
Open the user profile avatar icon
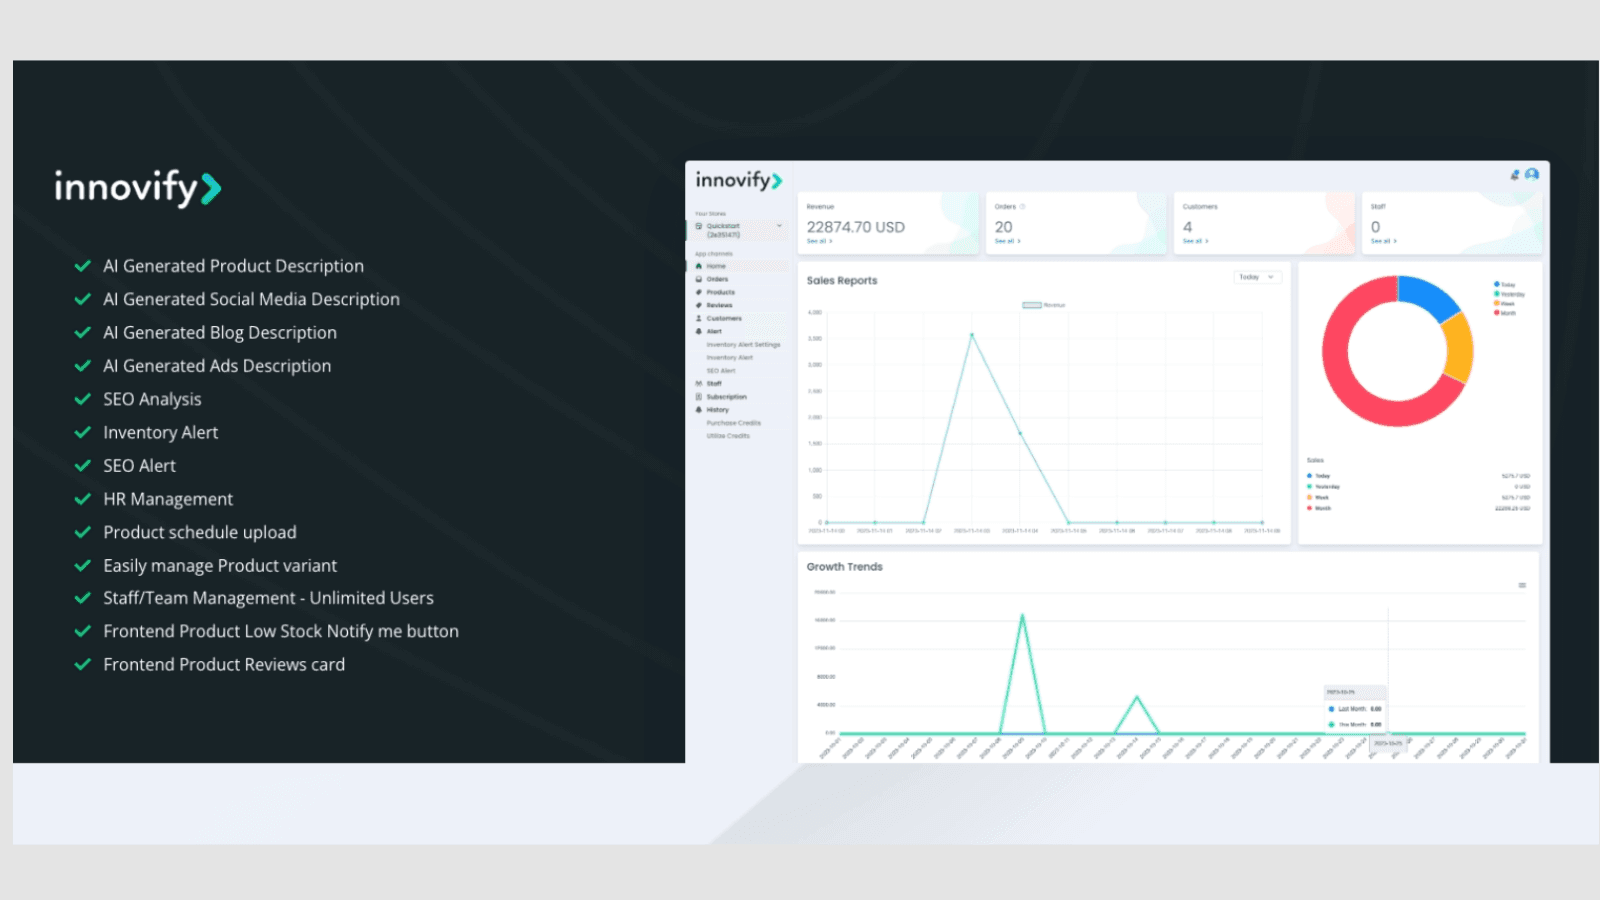pos(1531,174)
